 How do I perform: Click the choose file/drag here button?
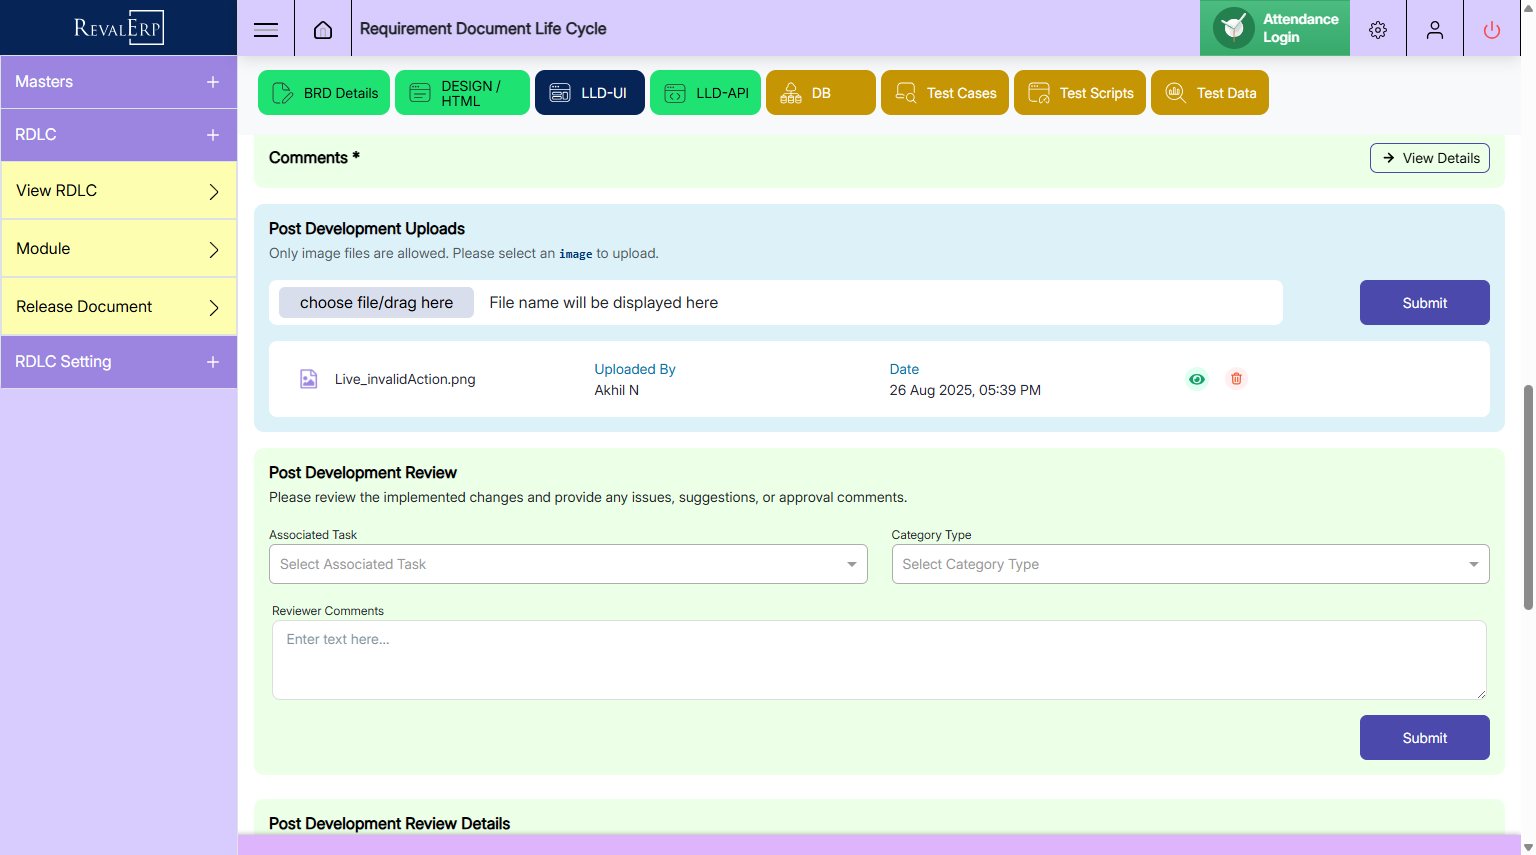pos(376,303)
